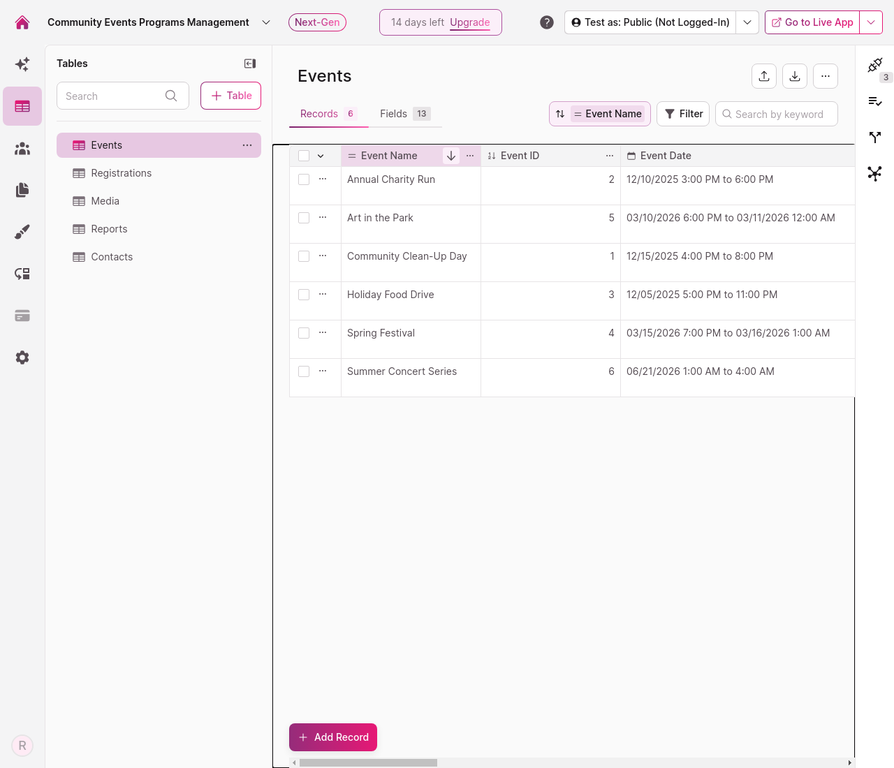Select the Tables icon in left sidebar
The image size is (894, 768).
coord(22,106)
